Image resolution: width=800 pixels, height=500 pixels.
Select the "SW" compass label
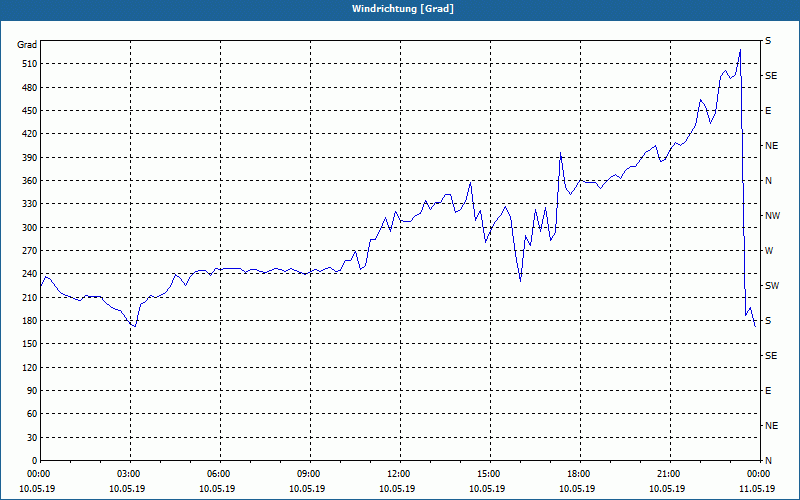(772, 286)
